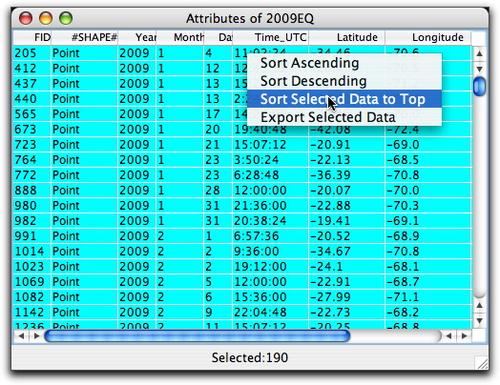The height and width of the screenshot is (385, 500).
Task: Select FID cell 1023
Action: click(x=32, y=267)
